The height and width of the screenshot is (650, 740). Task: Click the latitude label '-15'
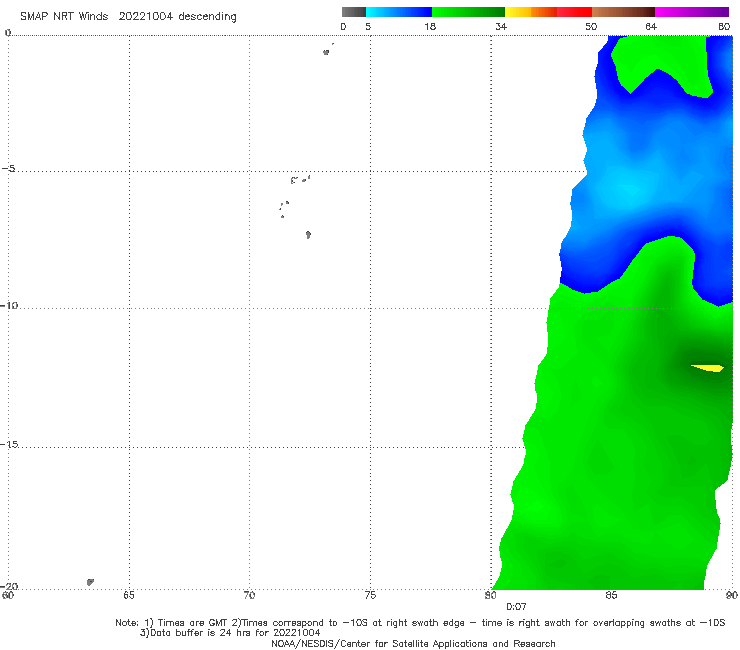[9, 444]
